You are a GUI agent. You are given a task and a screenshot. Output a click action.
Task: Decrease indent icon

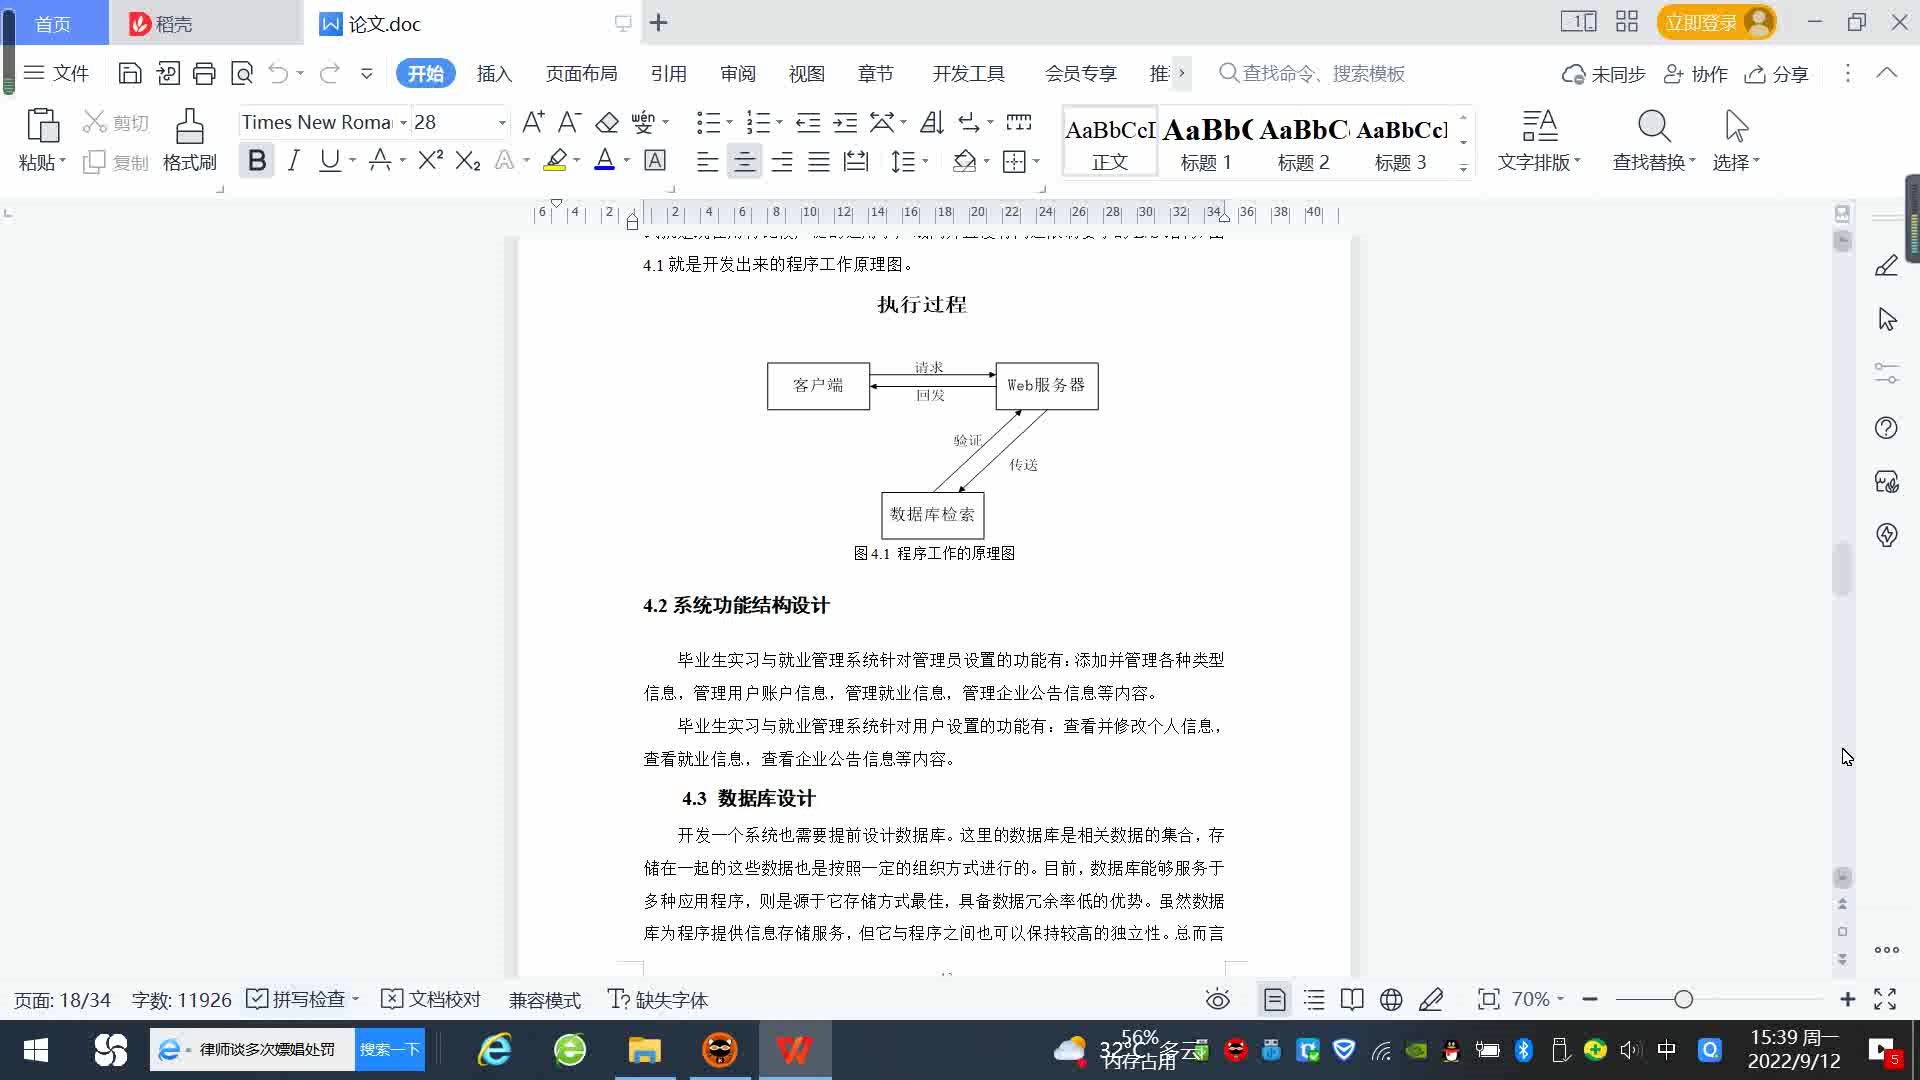(808, 122)
